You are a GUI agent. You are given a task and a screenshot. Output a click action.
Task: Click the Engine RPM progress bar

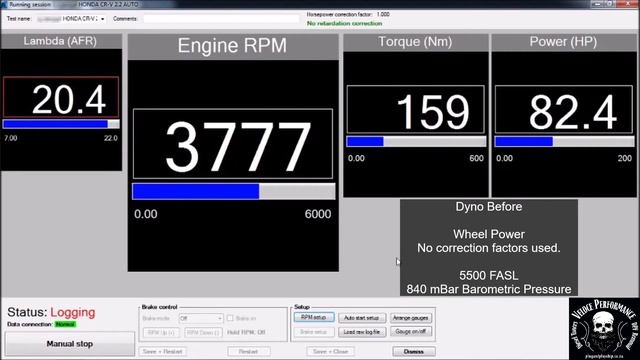coord(233,191)
